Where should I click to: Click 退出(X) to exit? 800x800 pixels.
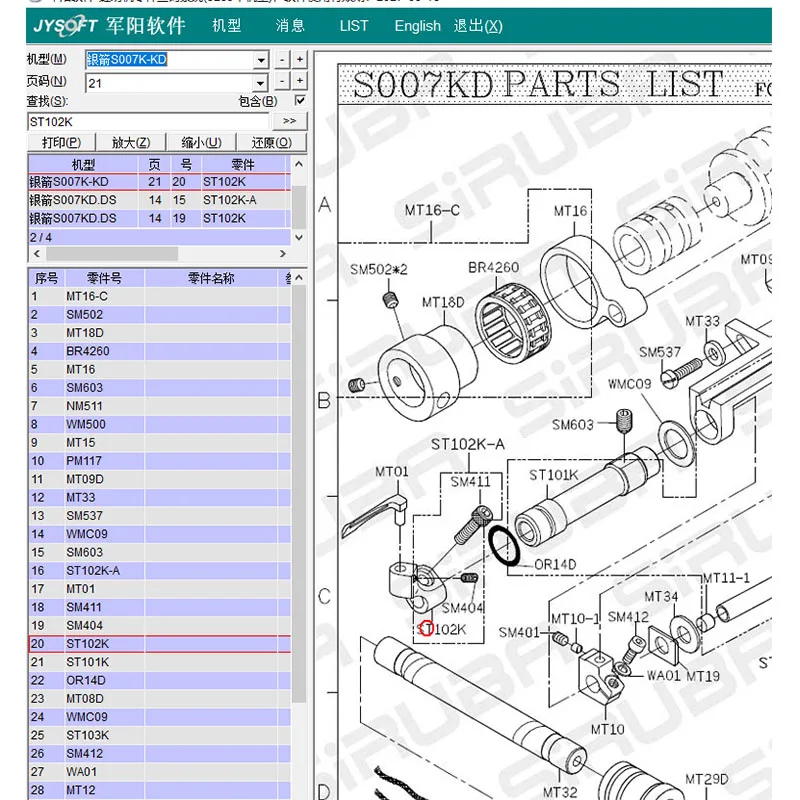pos(478,26)
